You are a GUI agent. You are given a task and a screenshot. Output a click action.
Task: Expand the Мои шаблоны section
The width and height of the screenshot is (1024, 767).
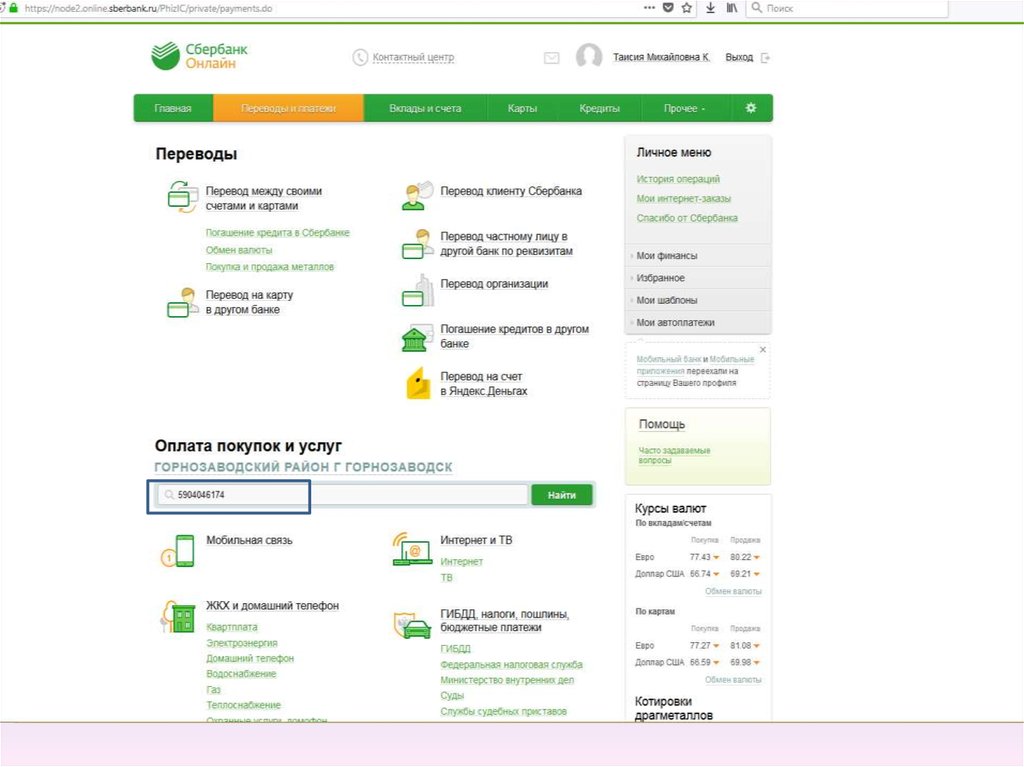tap(667, 300)
